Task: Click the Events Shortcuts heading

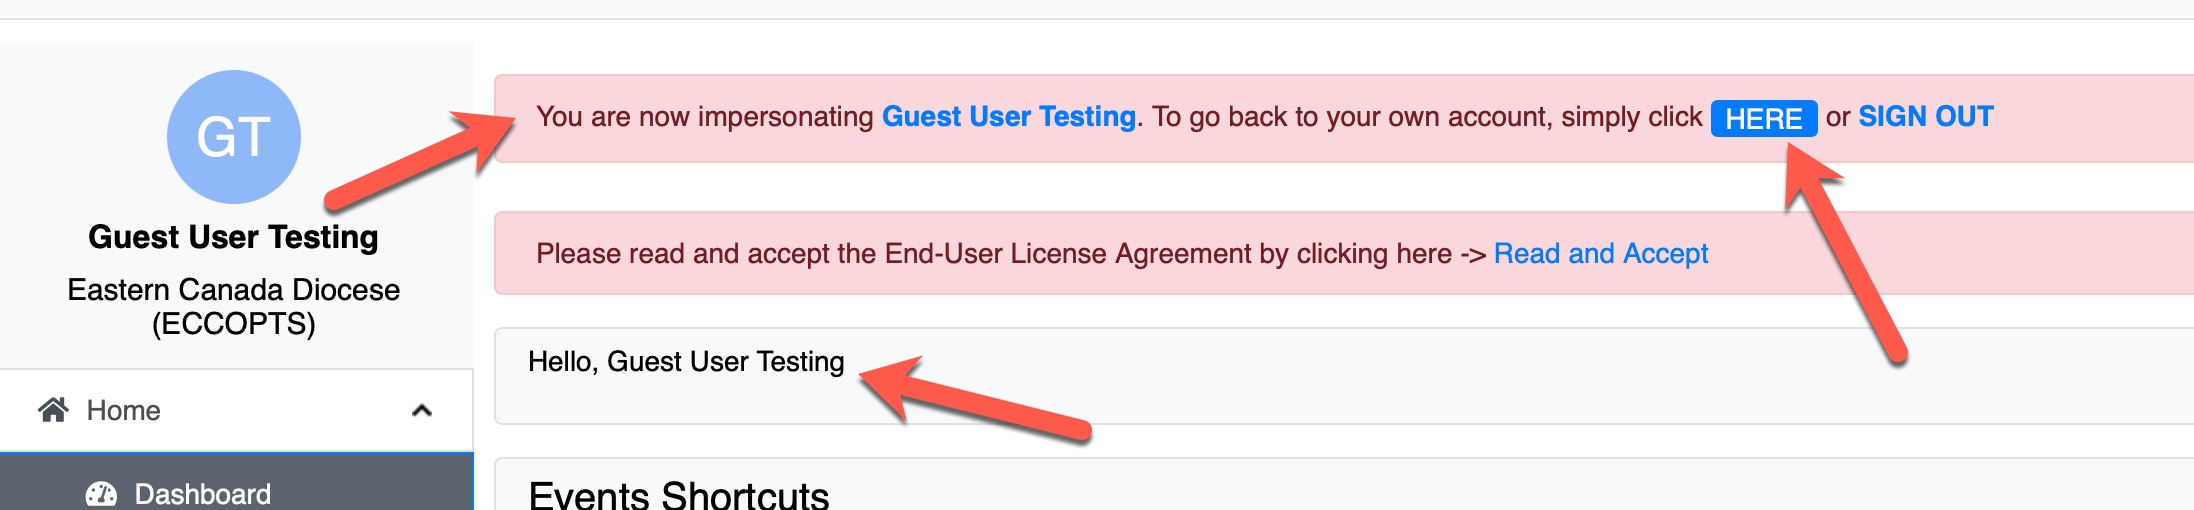Action: click(x=679, y=494)
